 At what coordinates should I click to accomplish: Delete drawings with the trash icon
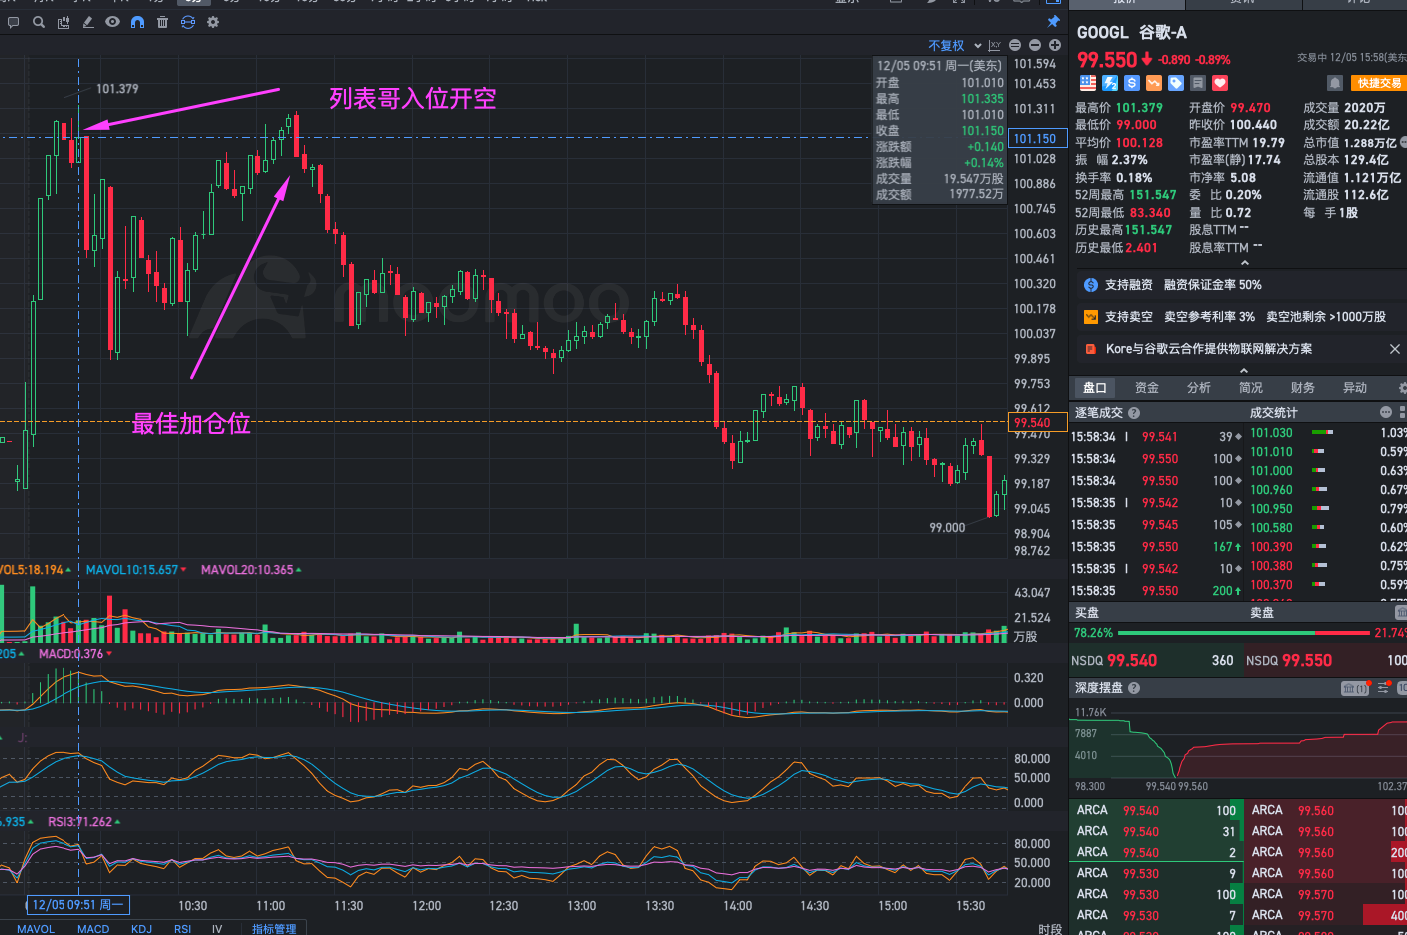[162, 22]
